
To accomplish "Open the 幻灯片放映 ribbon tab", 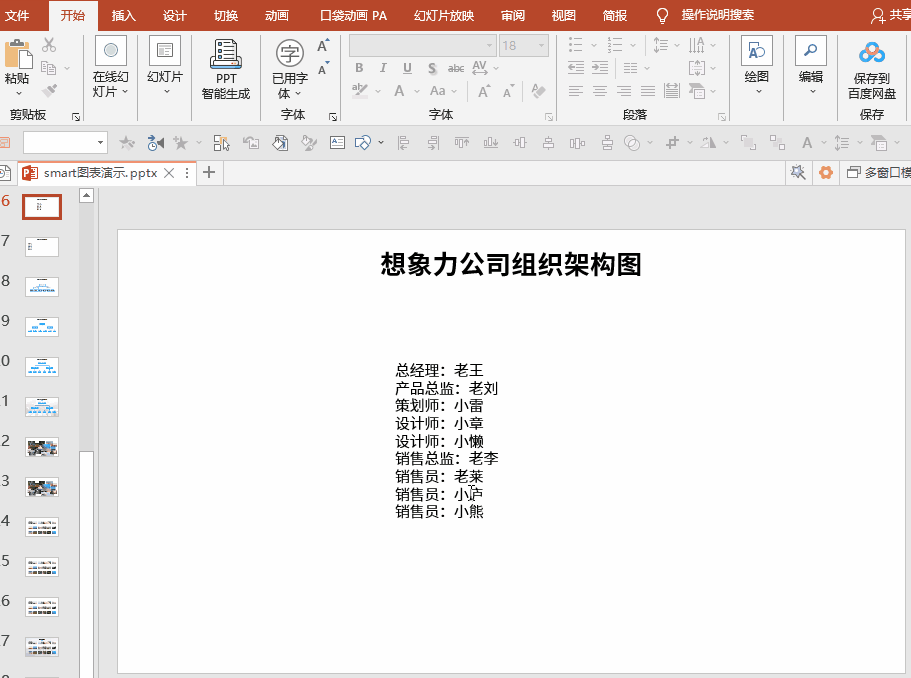I will [444, 15].
